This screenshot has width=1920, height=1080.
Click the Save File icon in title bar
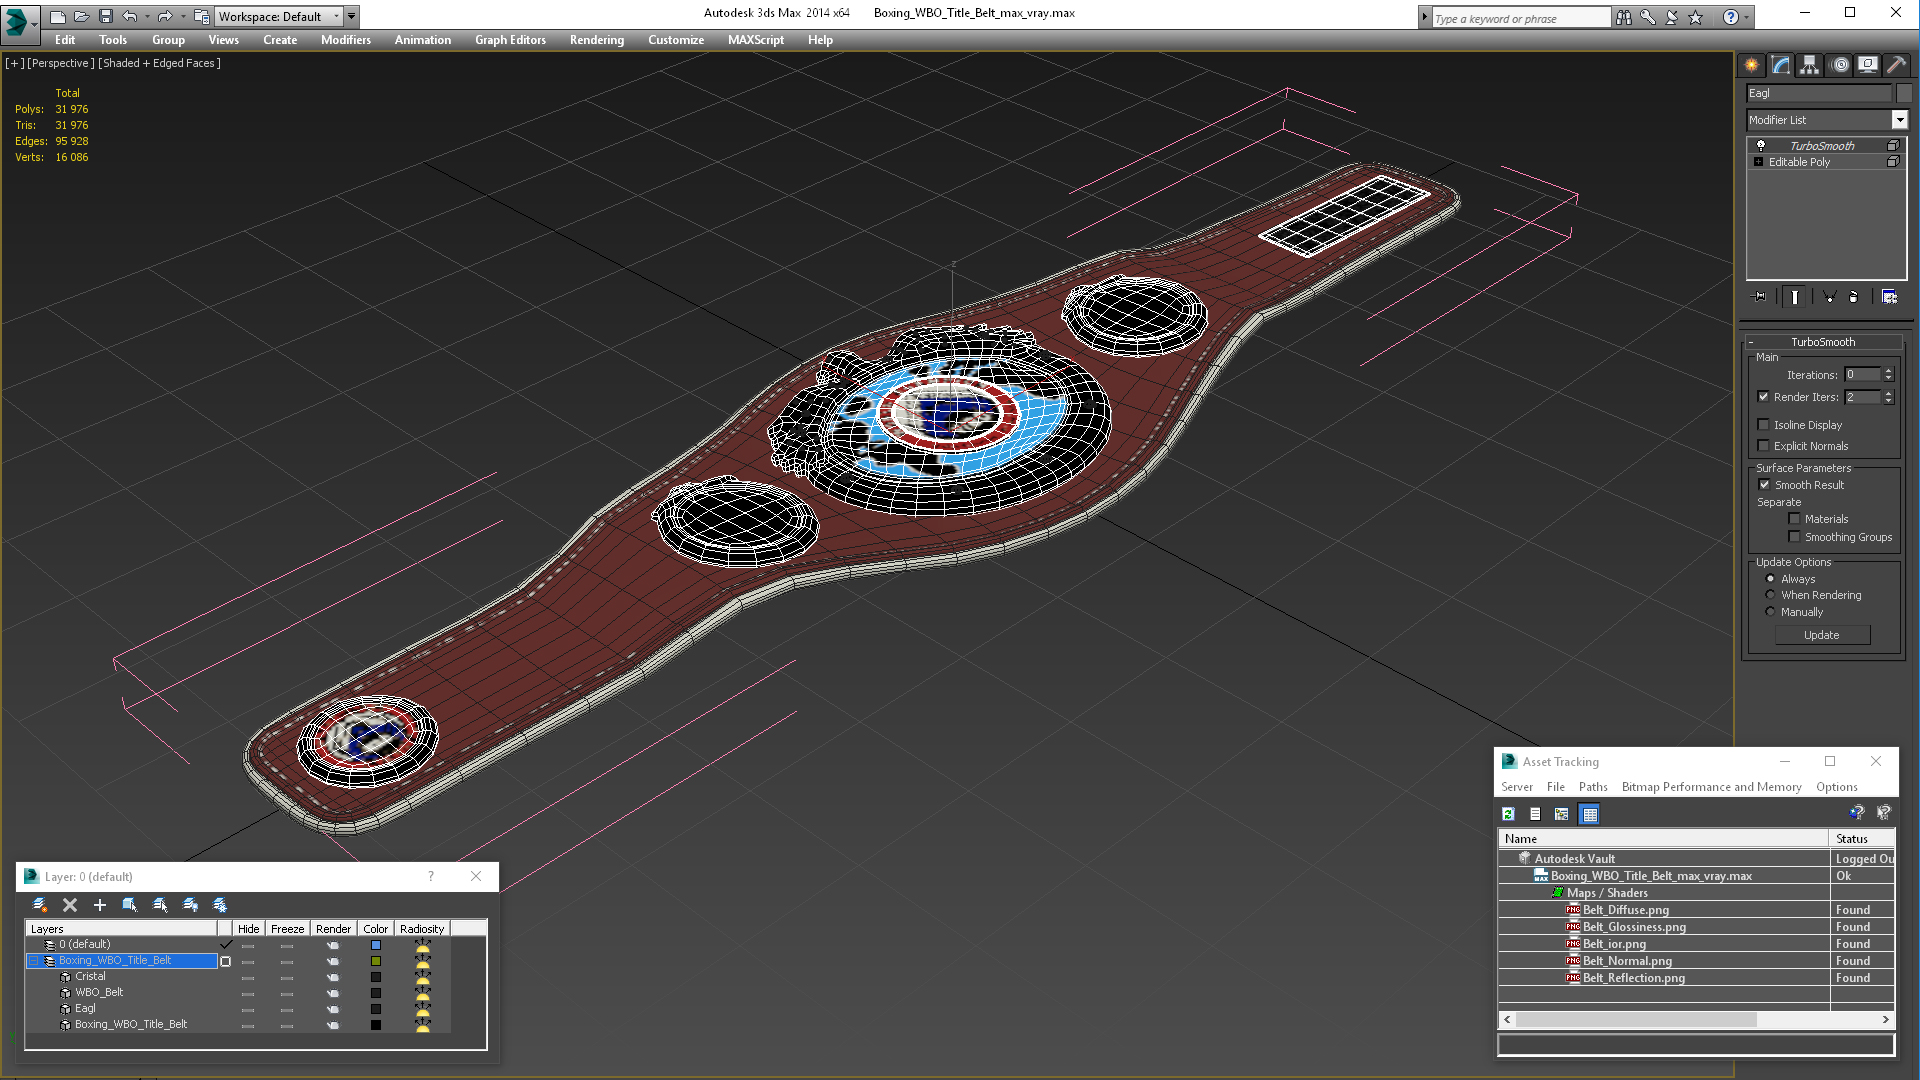click(105, 16)
